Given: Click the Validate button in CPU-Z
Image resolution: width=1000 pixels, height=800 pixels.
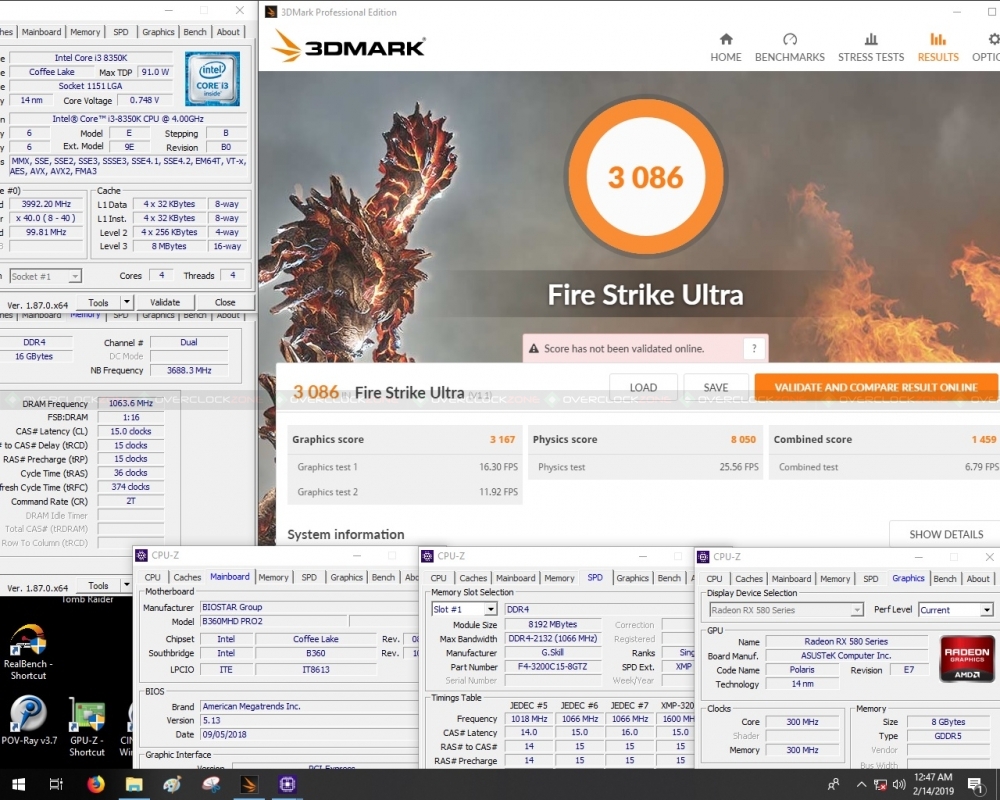Looking at the screenshot, I should [165, 302].
